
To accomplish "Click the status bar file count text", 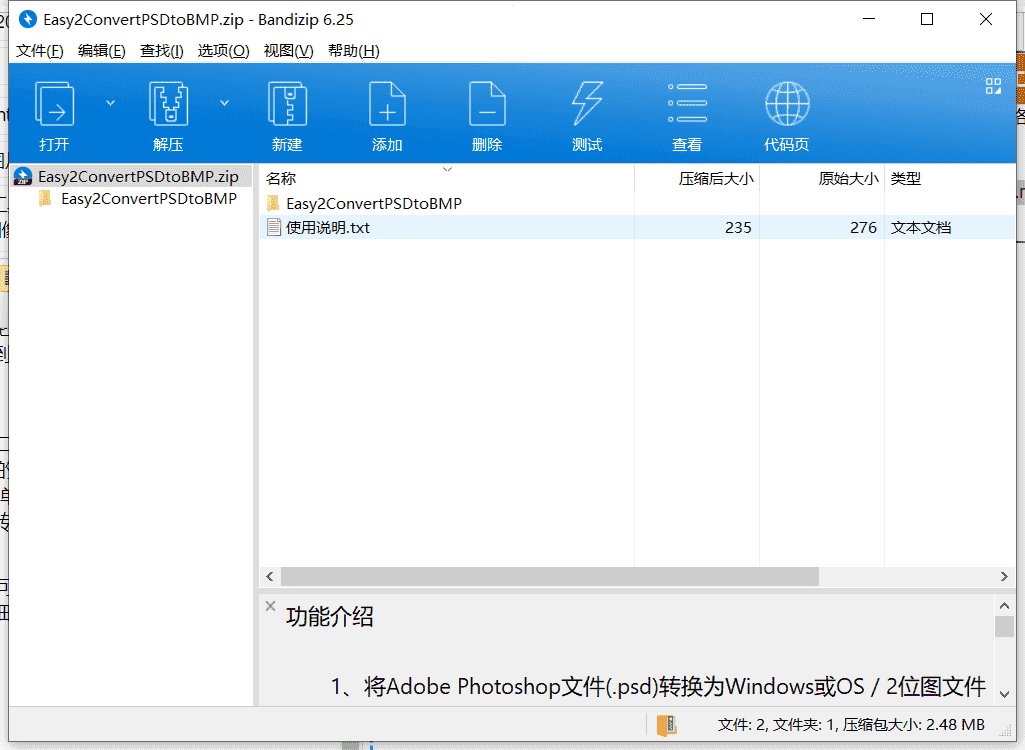I will pyautogui.click(x=851, y=724).
